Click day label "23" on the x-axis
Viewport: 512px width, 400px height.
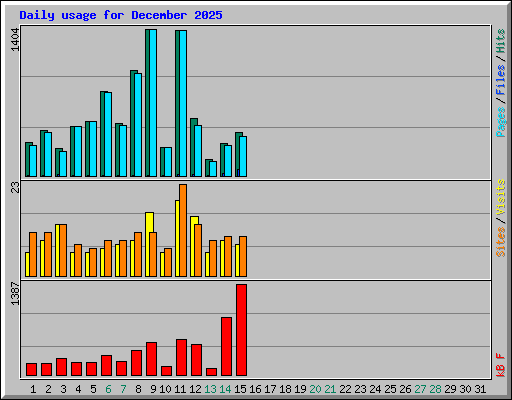point(360,389)
